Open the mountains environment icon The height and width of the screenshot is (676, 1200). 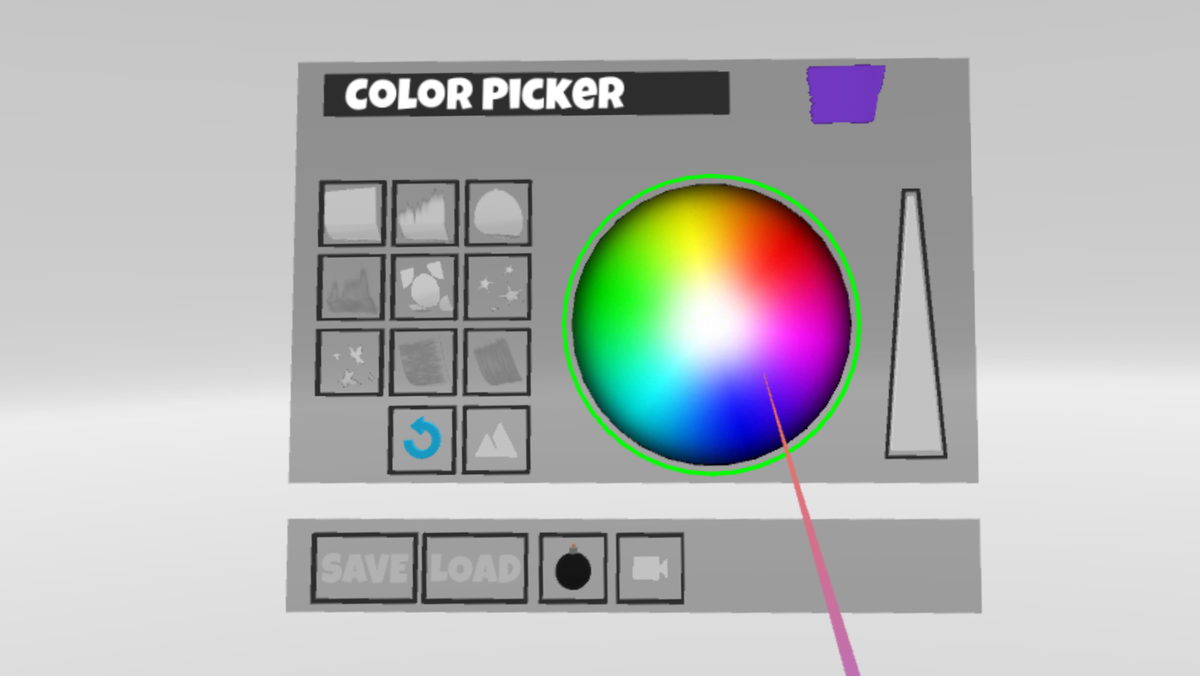[496, 439]
